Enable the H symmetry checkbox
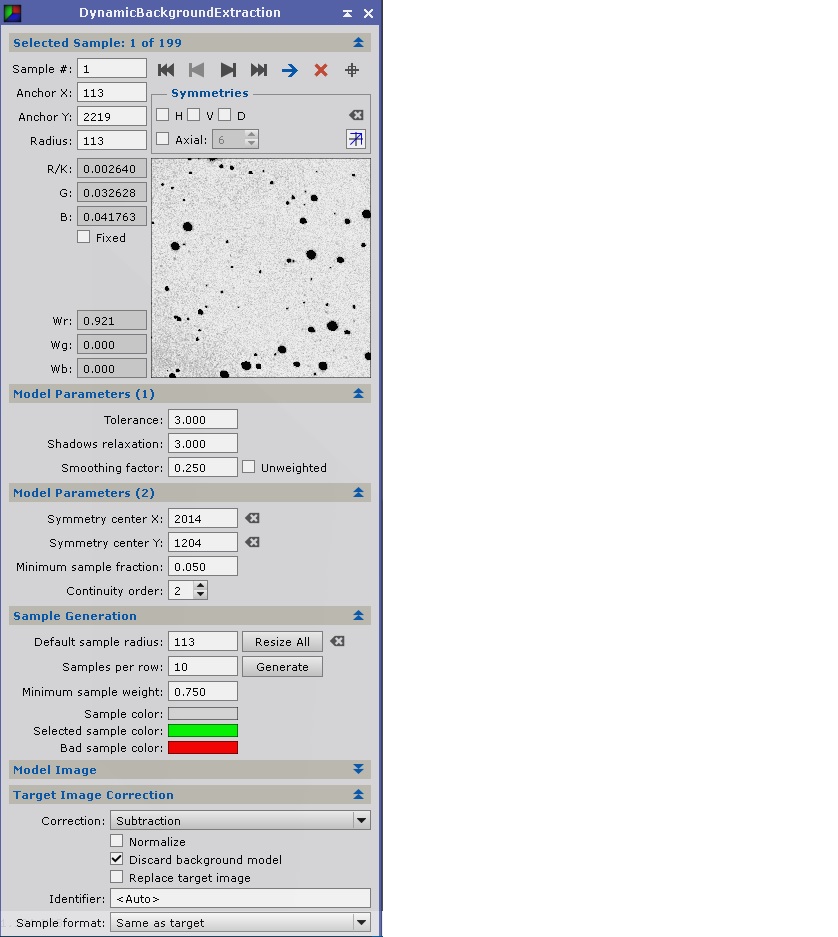 click(x=163, y=115)
